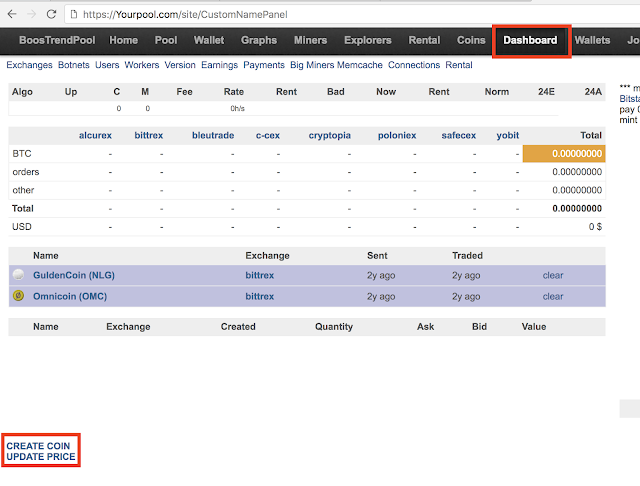Image resolution: width=640 pixels, height=486 pixels.
Task: Click the CREATE COIN link
Action: 38,446
